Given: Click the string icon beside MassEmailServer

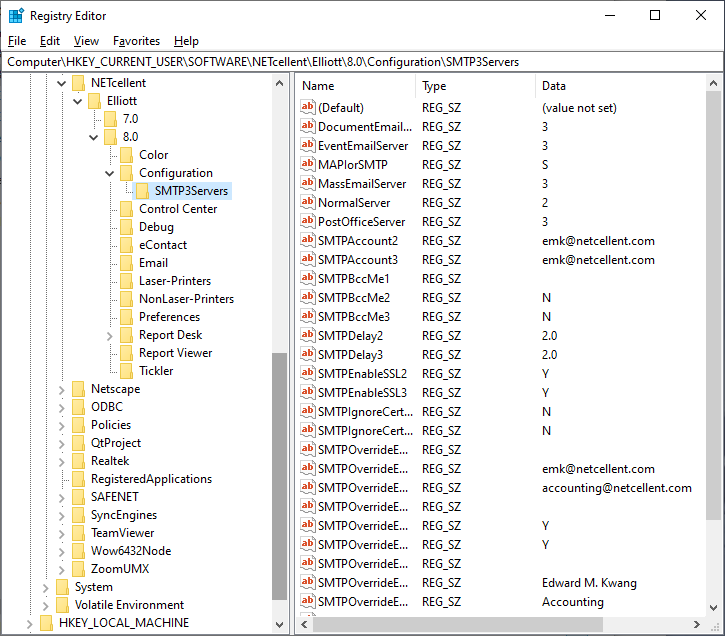Looking at the screenshot, I should coord(307,183).
